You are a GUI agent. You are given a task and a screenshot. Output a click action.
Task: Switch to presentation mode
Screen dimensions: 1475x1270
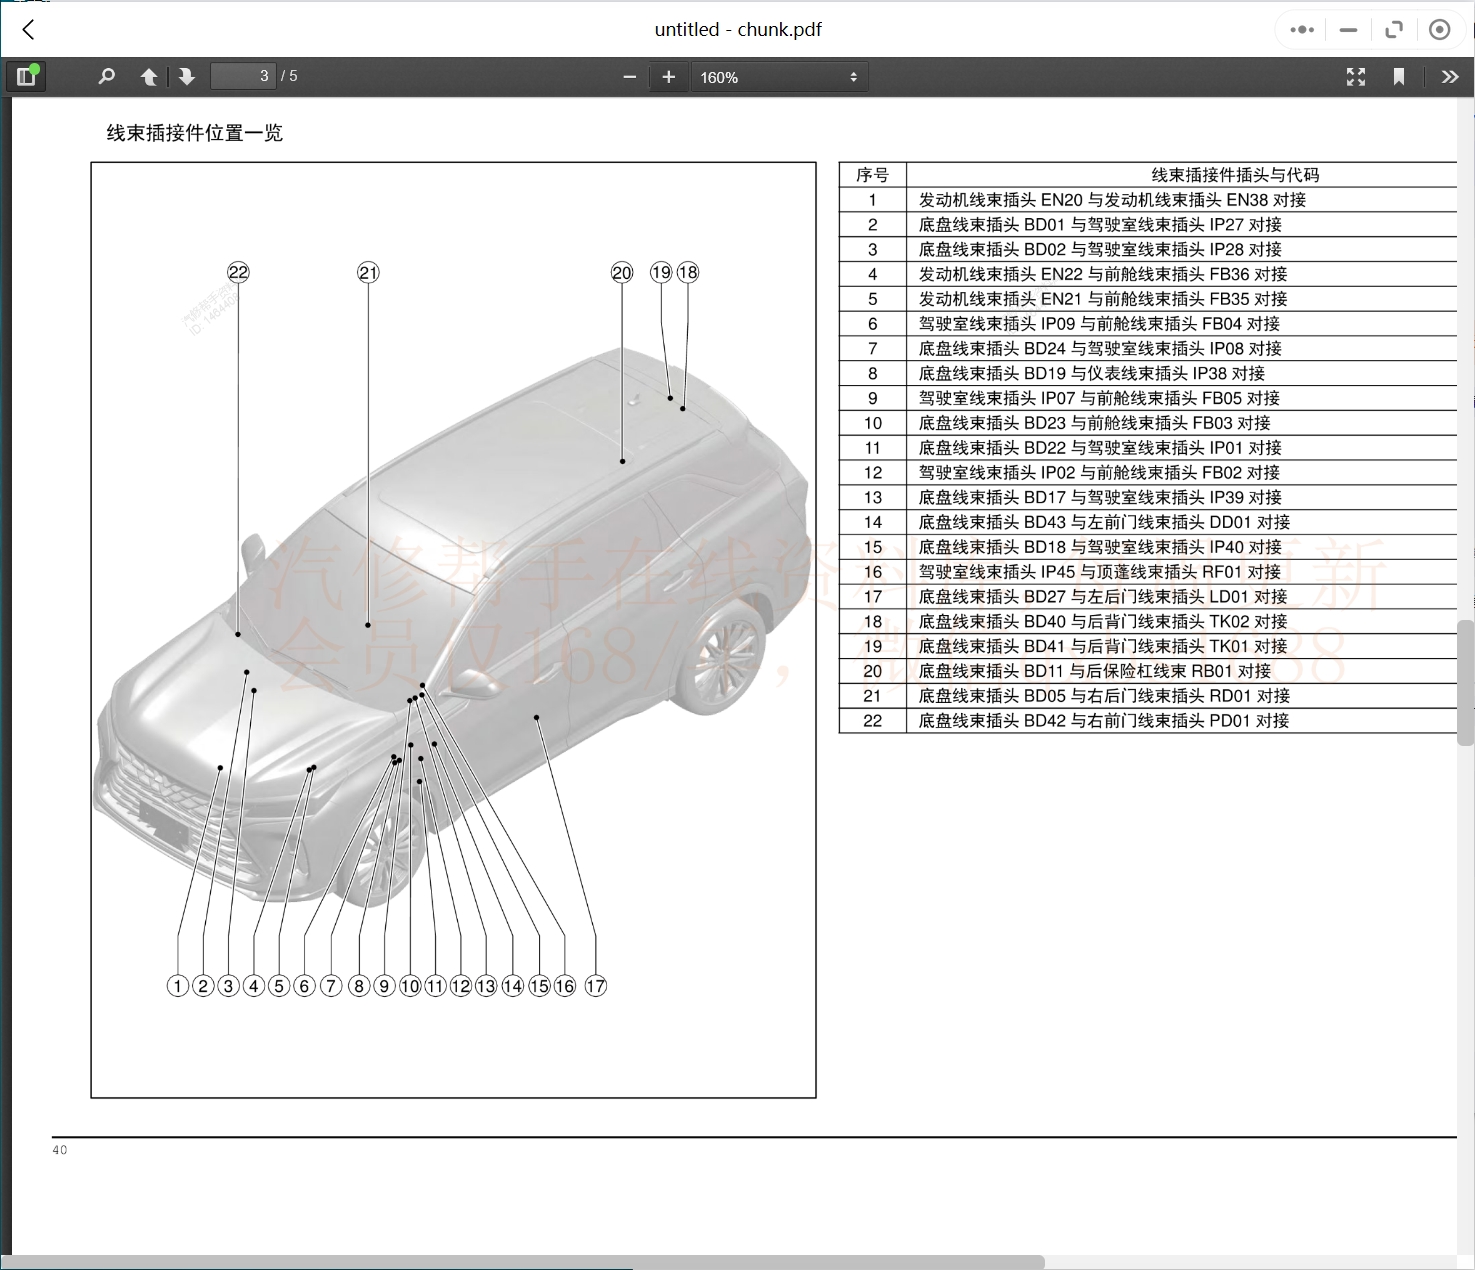tap(1355, 77)
